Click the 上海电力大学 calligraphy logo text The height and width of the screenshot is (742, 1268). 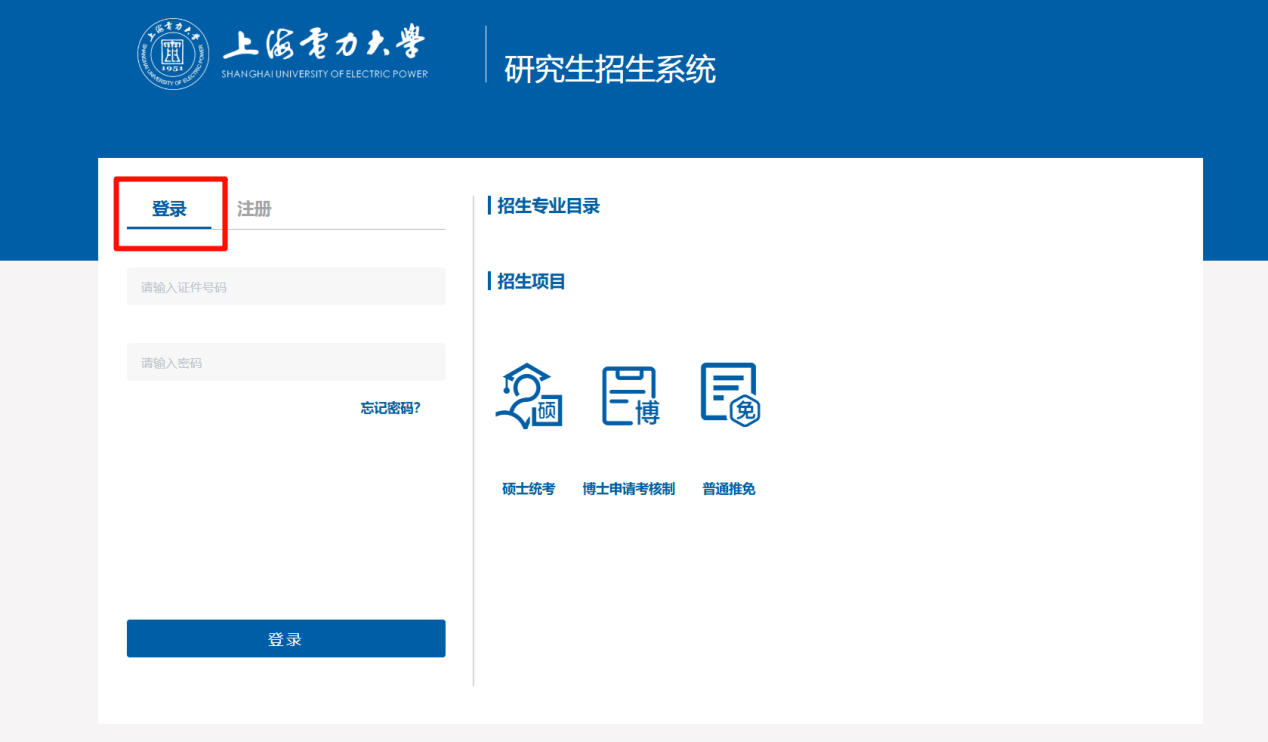(324, 44)
